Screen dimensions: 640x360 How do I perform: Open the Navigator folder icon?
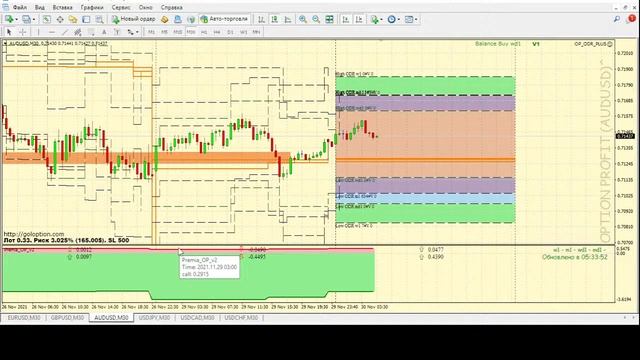73,19
